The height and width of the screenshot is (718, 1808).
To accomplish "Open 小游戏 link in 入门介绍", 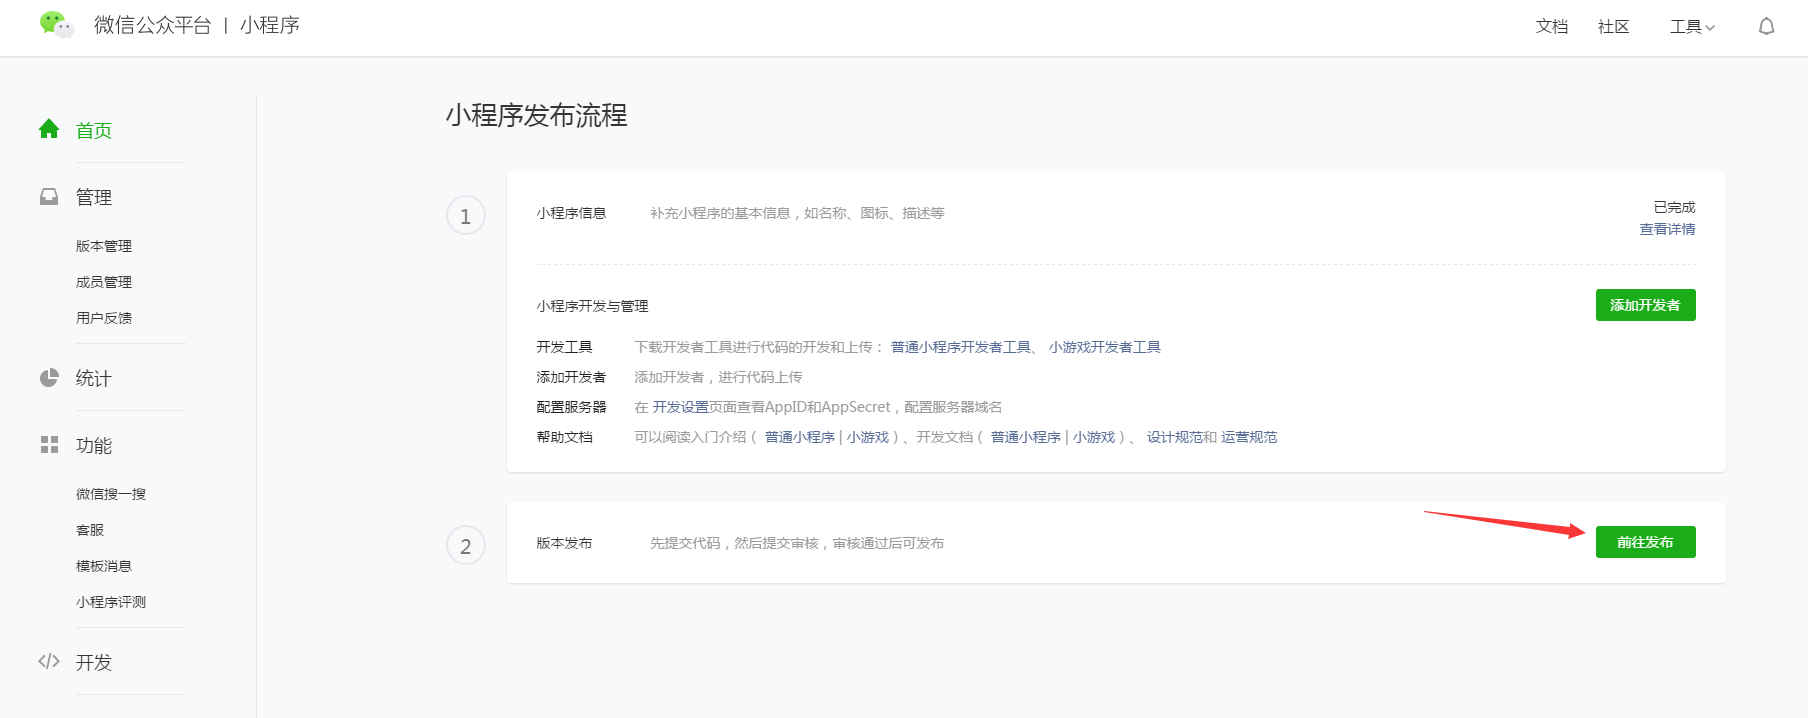I will 868,437.
